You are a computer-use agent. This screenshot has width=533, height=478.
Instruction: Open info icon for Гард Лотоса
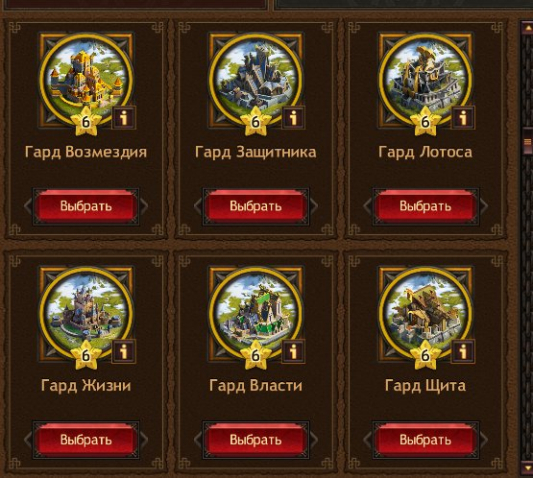click(463, 118)
